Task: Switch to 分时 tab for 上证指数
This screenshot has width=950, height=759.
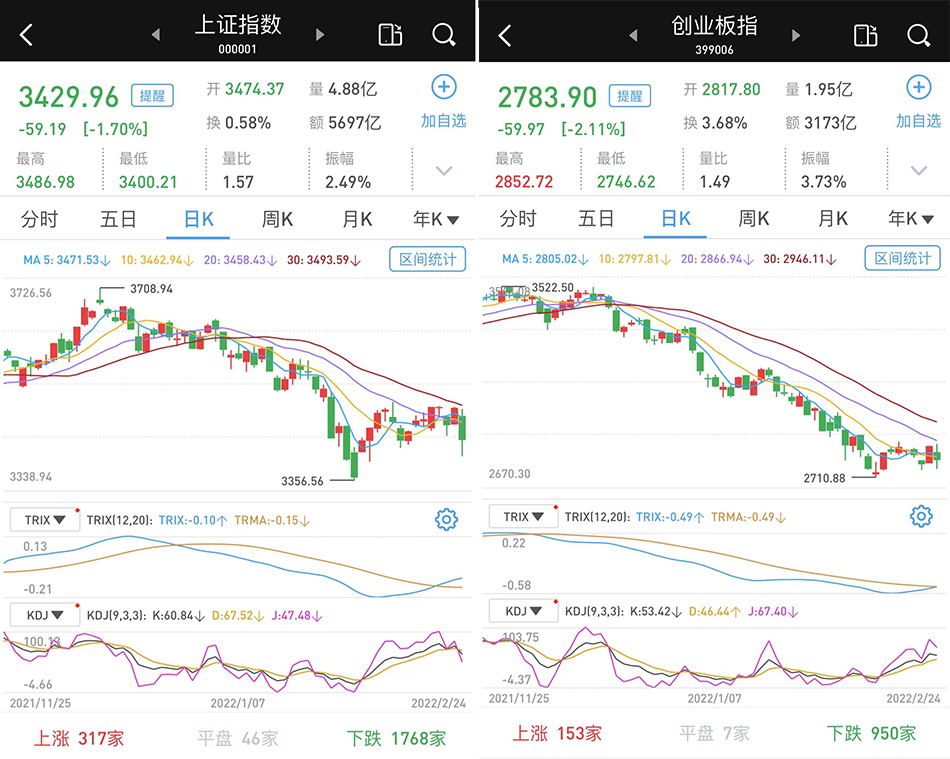Action: click(x=39, y=219)
